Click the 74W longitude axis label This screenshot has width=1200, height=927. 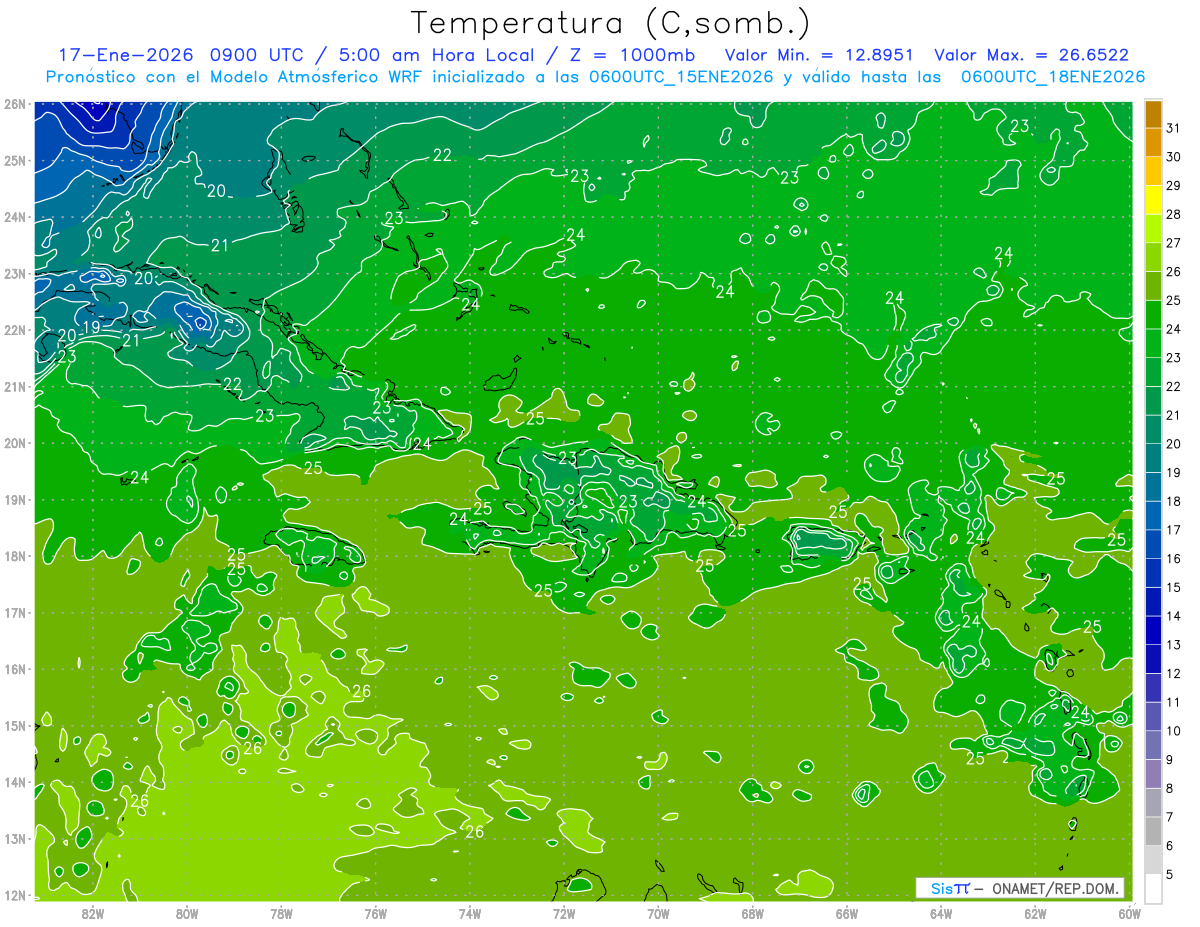pyautogui.click(x=470, y=913)
